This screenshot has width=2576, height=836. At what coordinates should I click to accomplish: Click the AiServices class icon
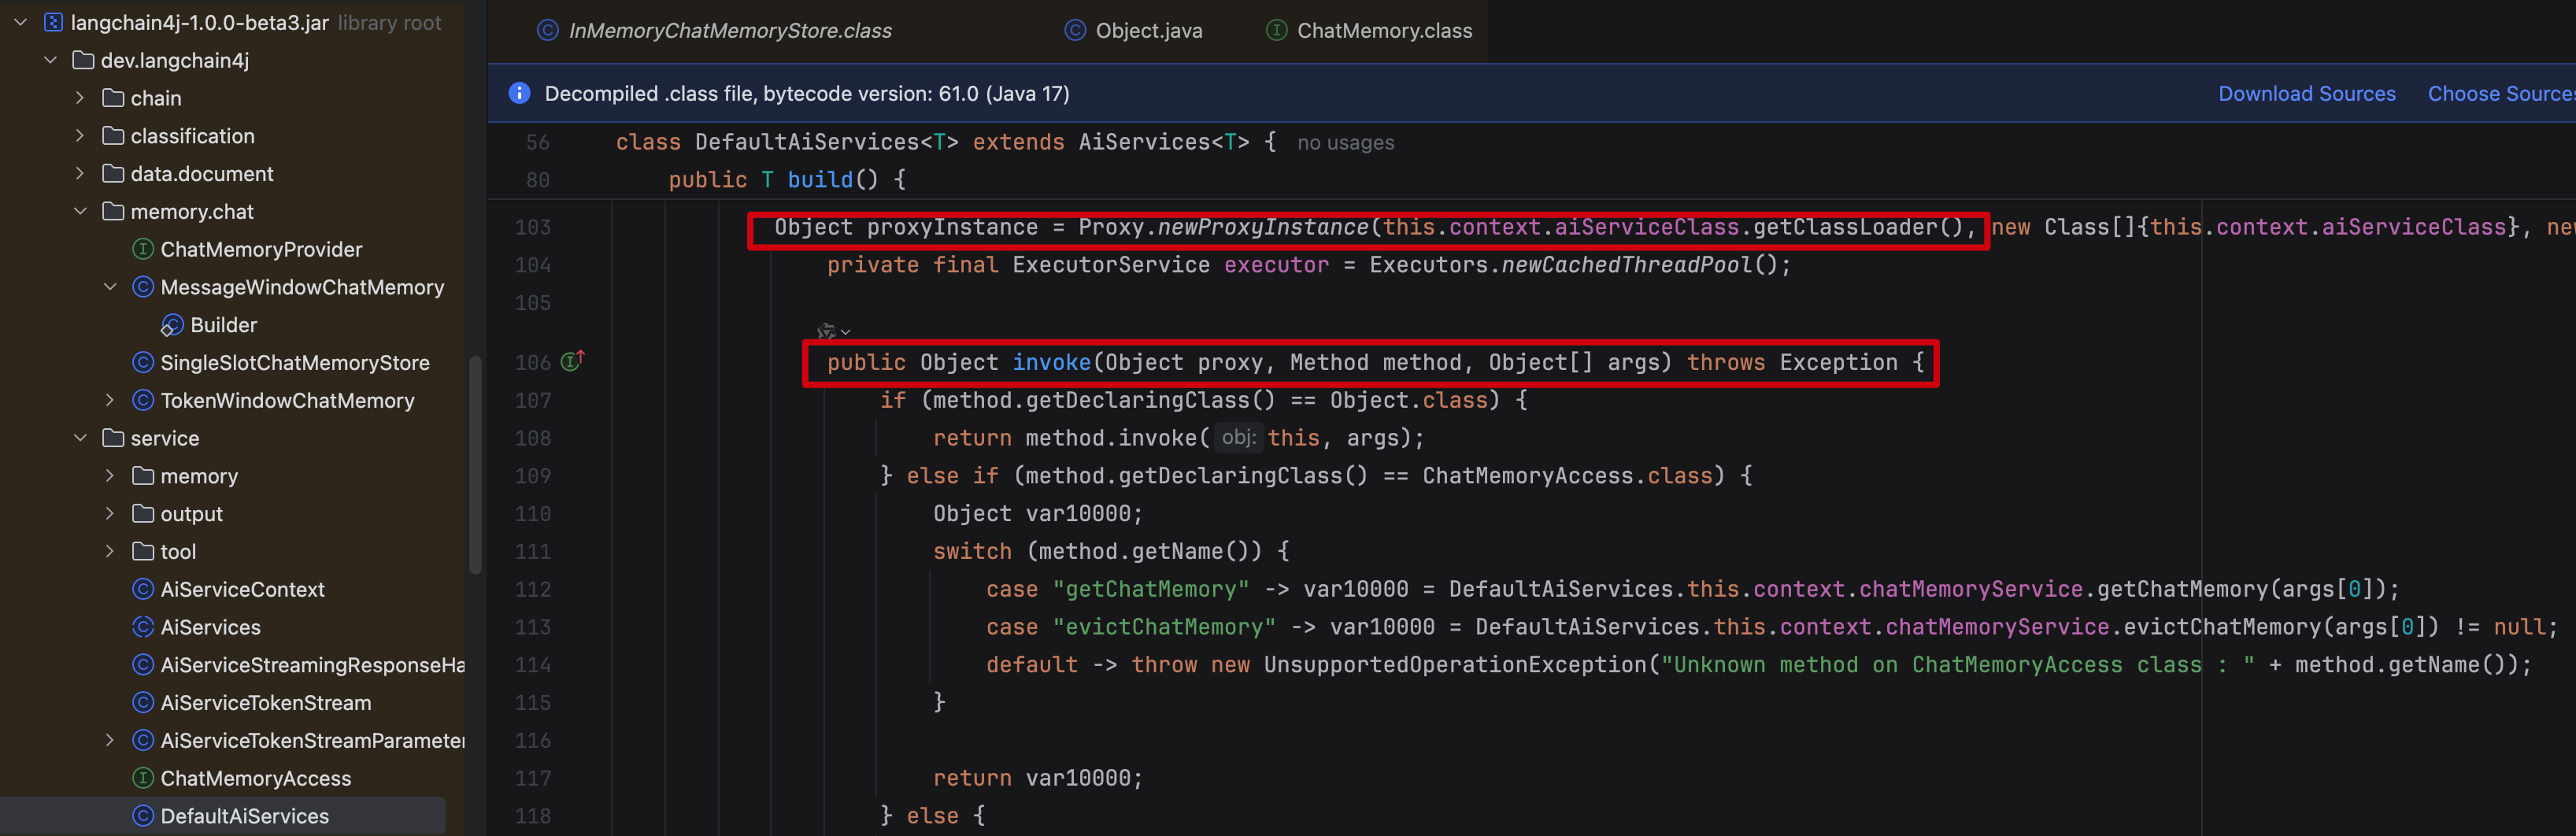[143, 628]
